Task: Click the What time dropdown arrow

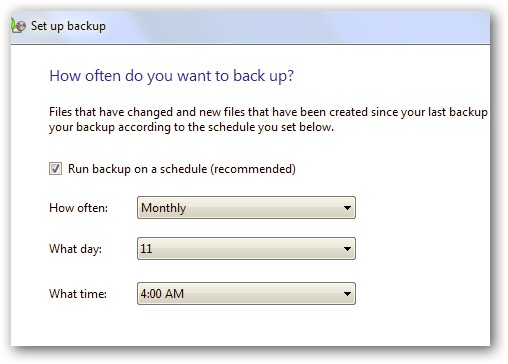Action: click(347, 294)
